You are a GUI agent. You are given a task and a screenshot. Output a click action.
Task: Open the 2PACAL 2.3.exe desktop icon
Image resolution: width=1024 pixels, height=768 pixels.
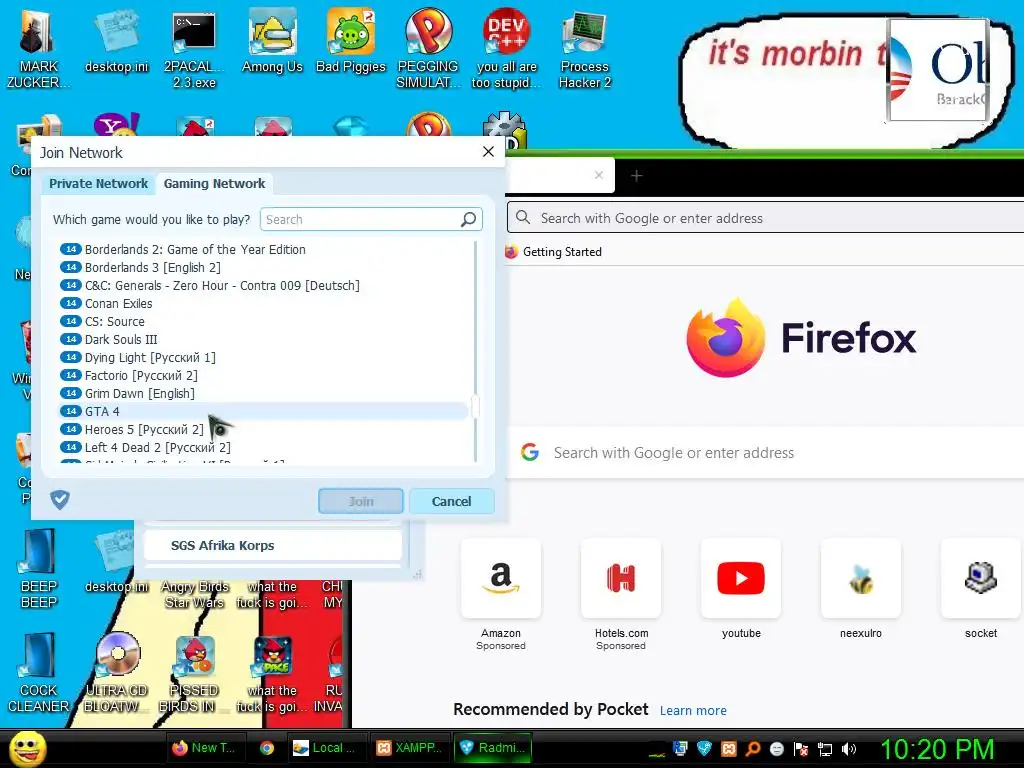pos(194,49)
